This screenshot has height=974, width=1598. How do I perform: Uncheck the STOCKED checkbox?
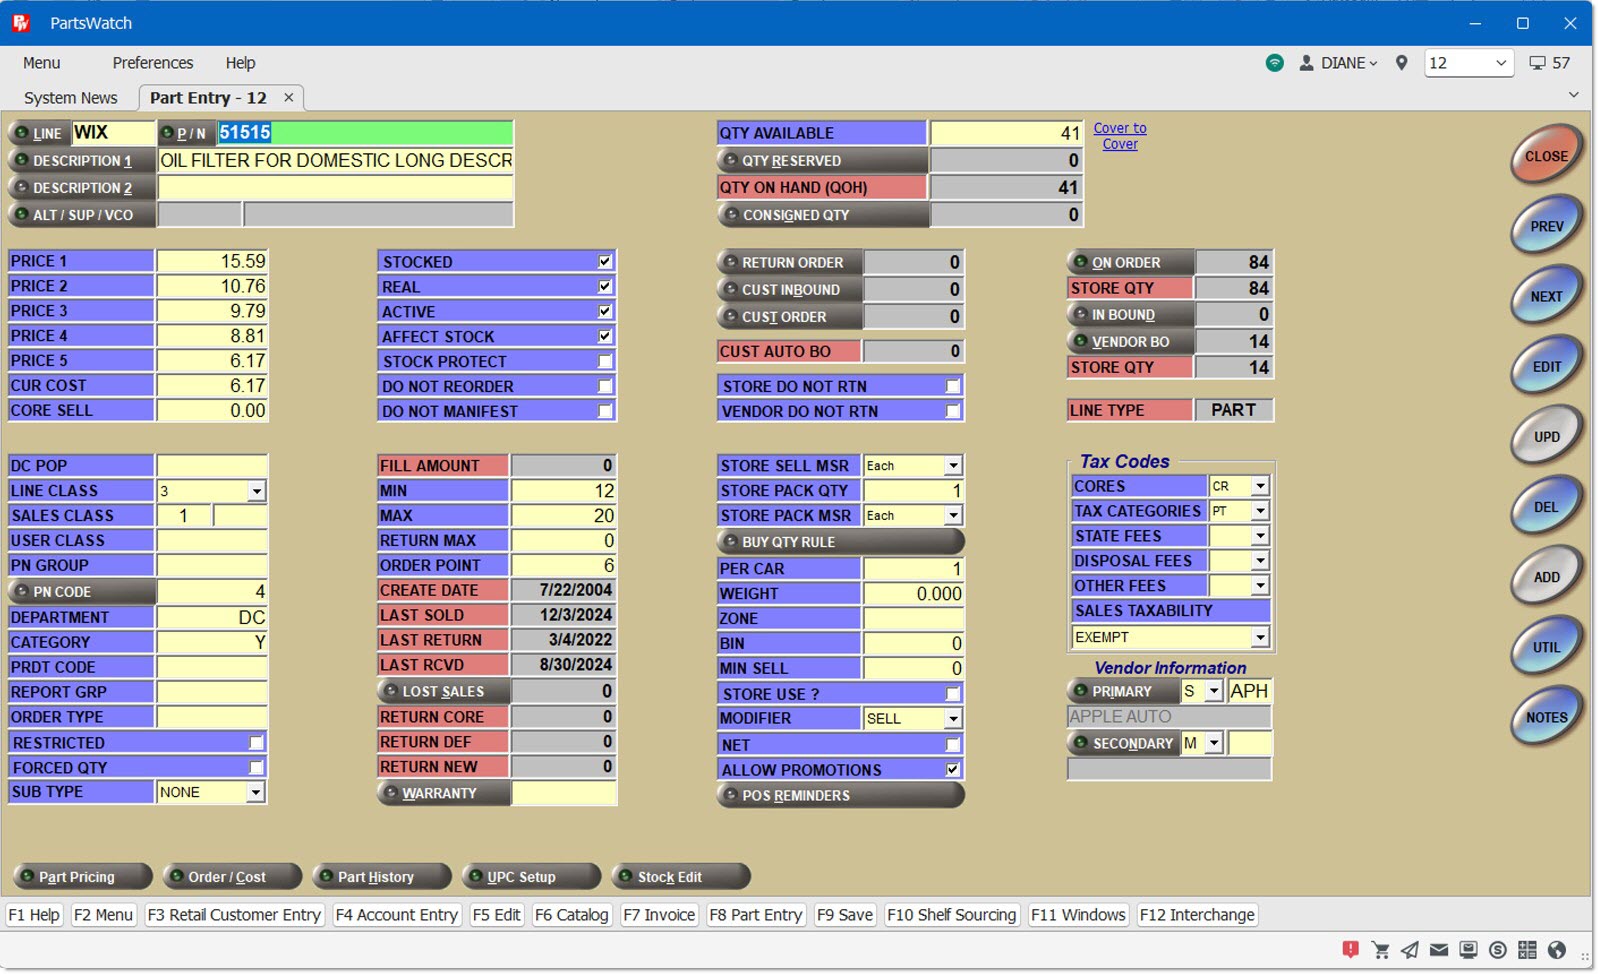605,262
